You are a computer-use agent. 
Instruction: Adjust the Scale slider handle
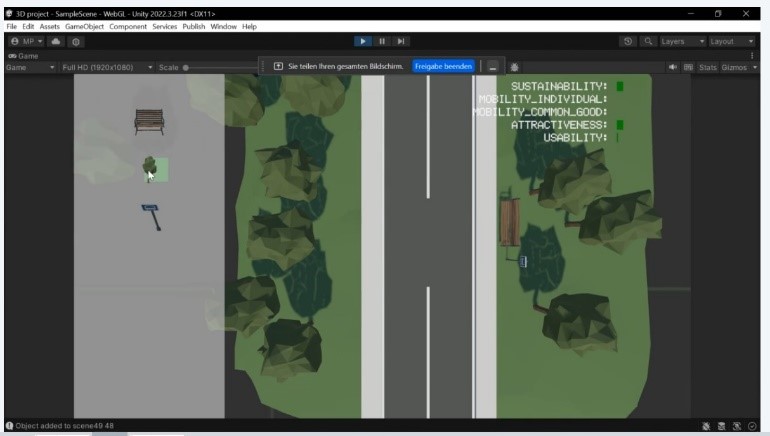pyautogui.click(x=185, y=67)
